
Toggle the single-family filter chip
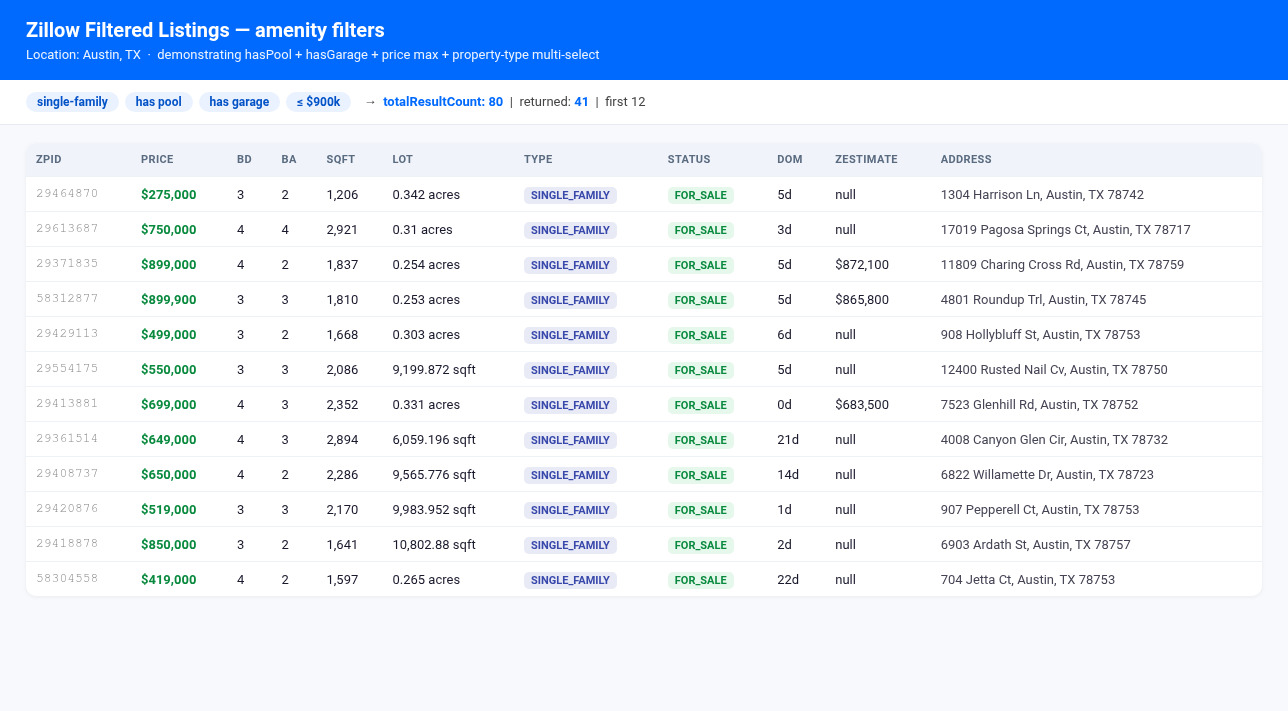72,102
